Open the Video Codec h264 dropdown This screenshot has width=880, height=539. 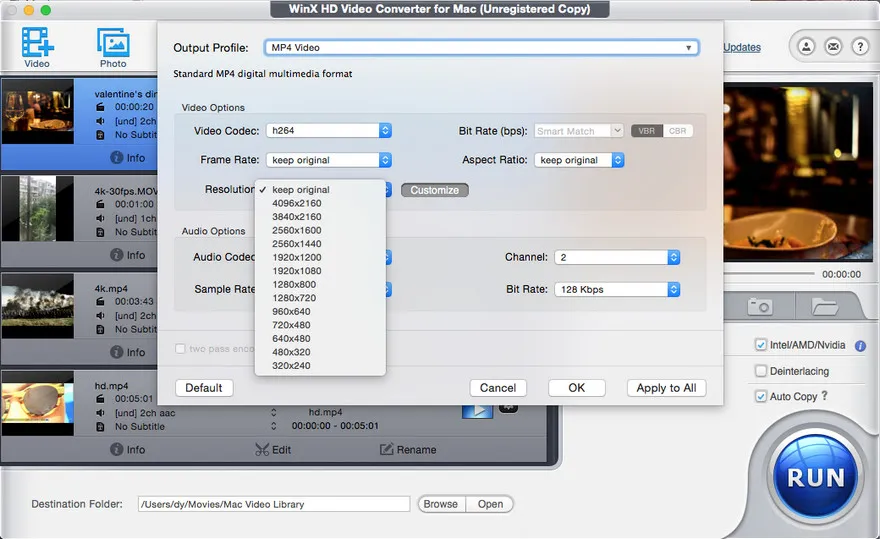coord(329,130)
